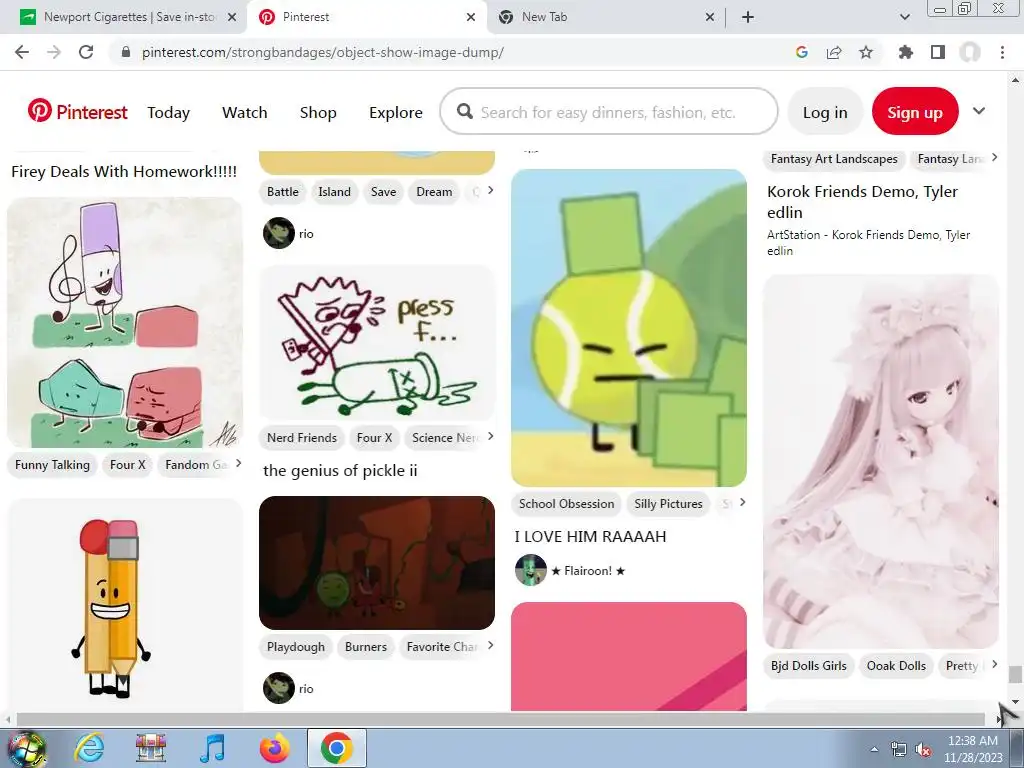
Task: Show more tags after Fantasy Landscapes chip
Action: [x=994, y=157]
